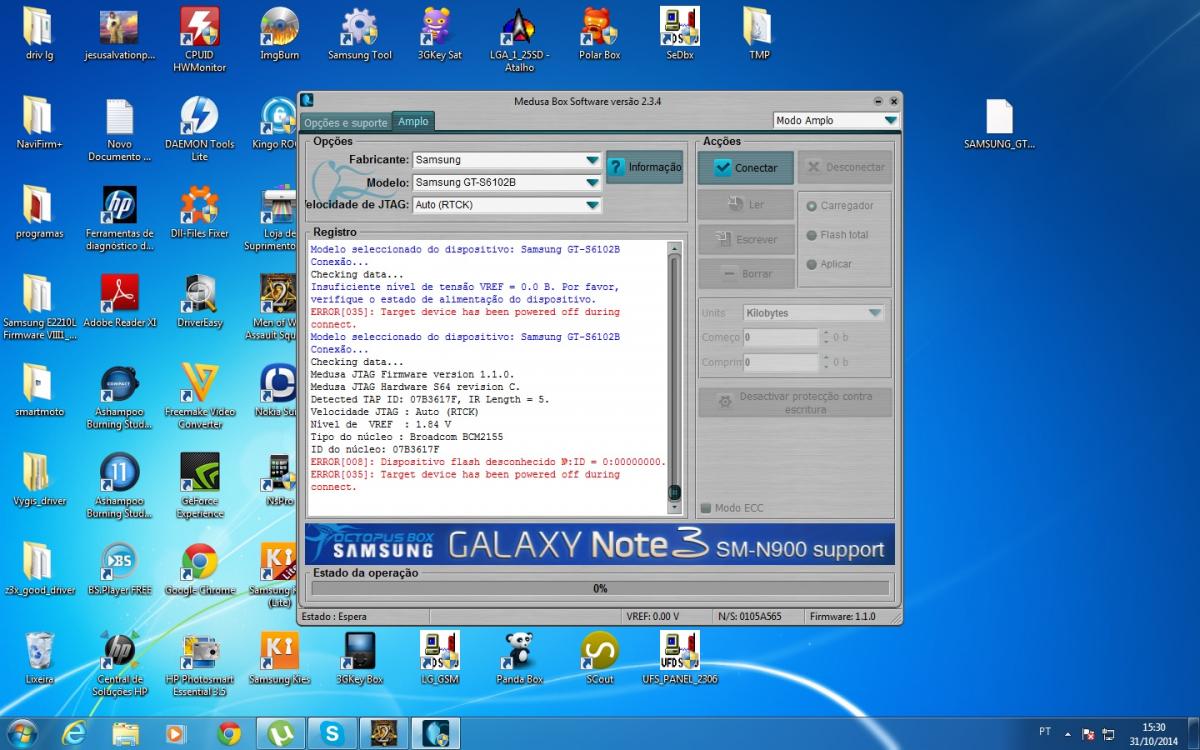Open the Samsung Tool desktop icon
The width and height of the screenshot is (1200, 750).
(x=360, y=35)
